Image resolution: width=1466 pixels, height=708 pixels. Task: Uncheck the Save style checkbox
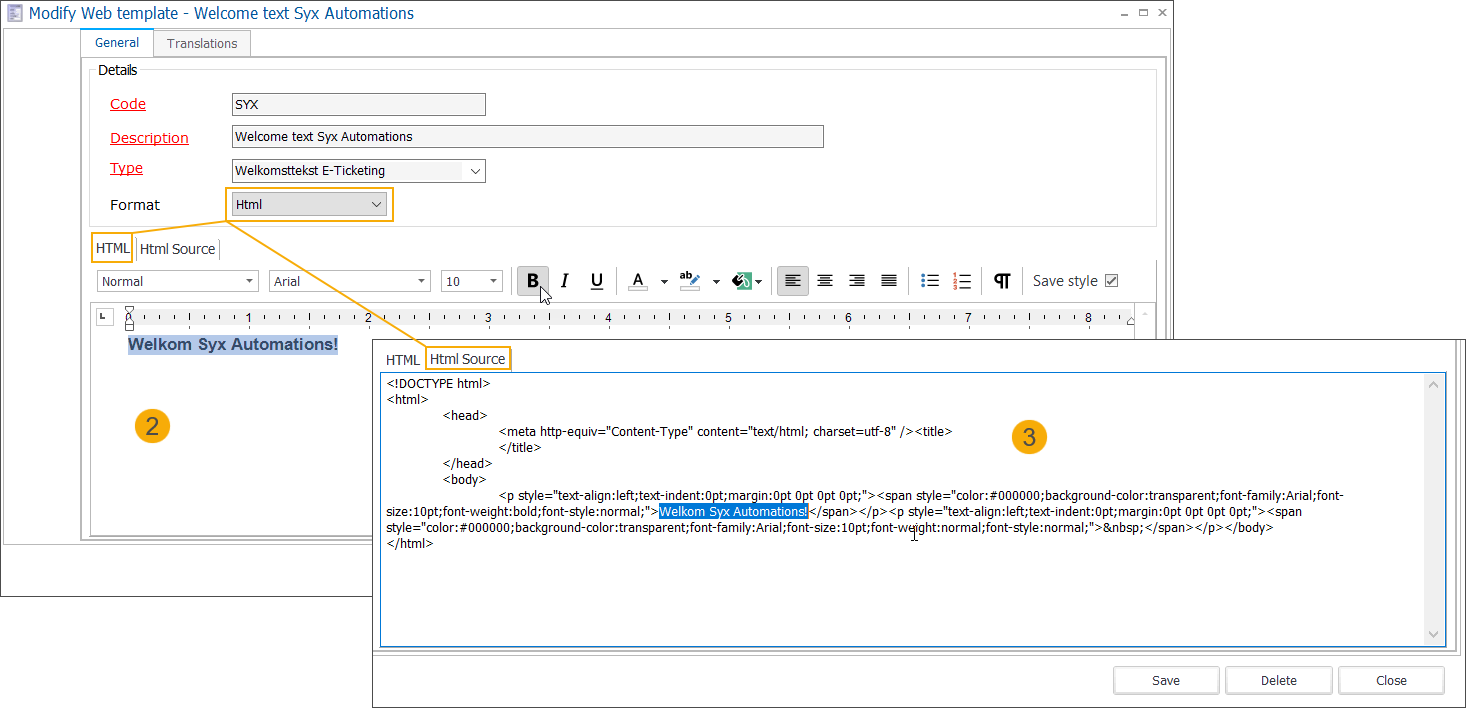click(1112, 280)
